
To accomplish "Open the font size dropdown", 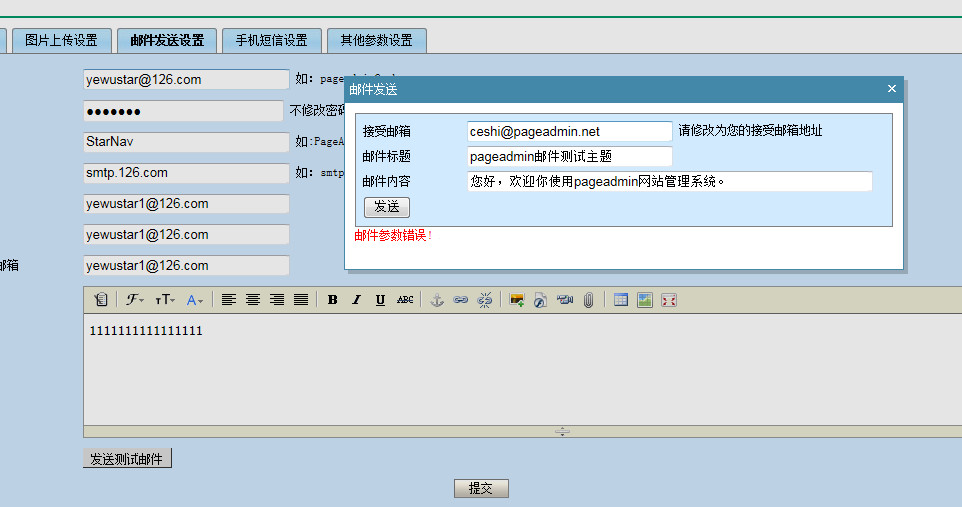I will click(x=165, y=300).
